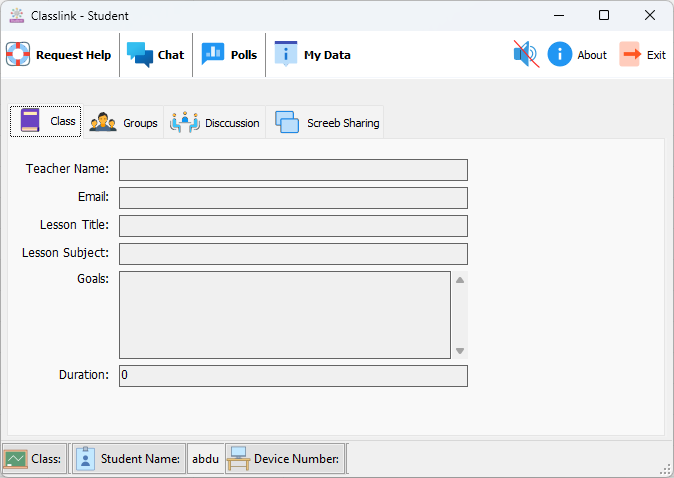Click the Lesson Title: label
The width and height of the screenshot is (674, 478).
click(x=74, y=225)
